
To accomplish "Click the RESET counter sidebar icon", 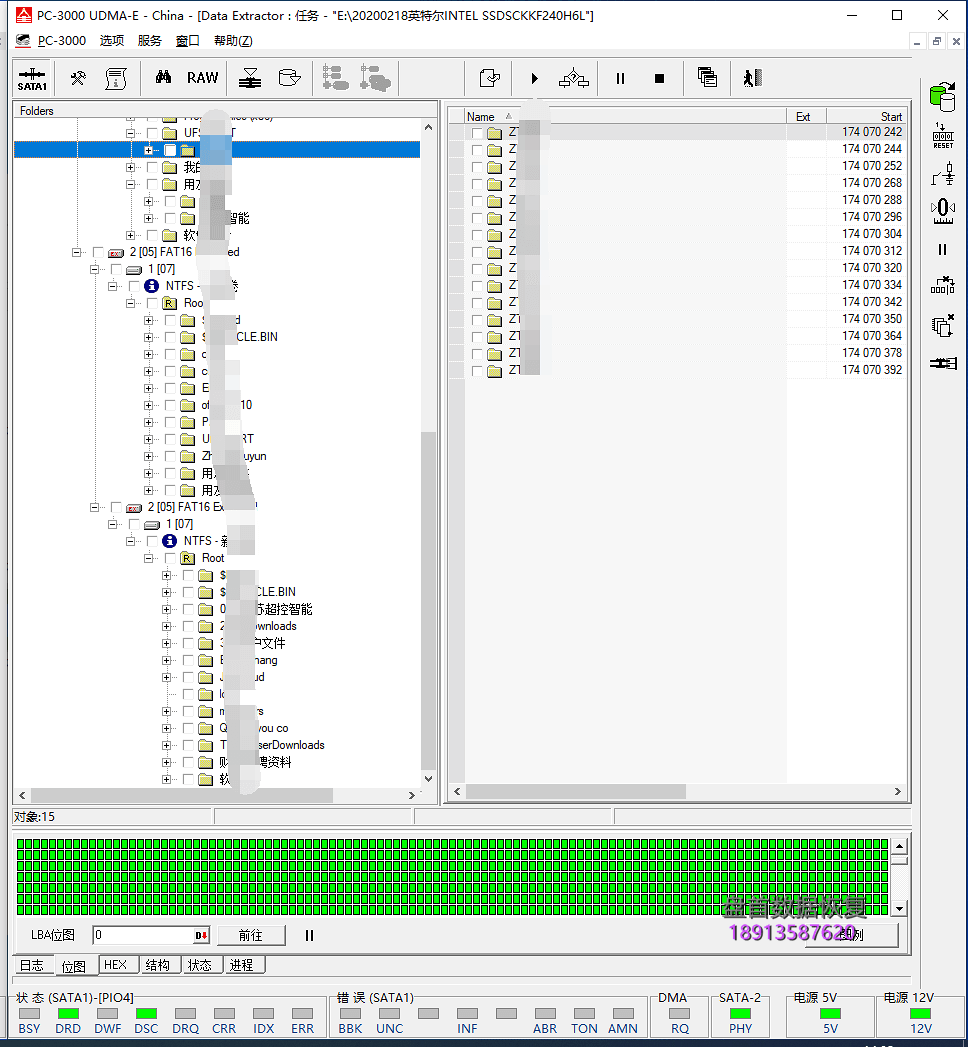I will [943, 136].
